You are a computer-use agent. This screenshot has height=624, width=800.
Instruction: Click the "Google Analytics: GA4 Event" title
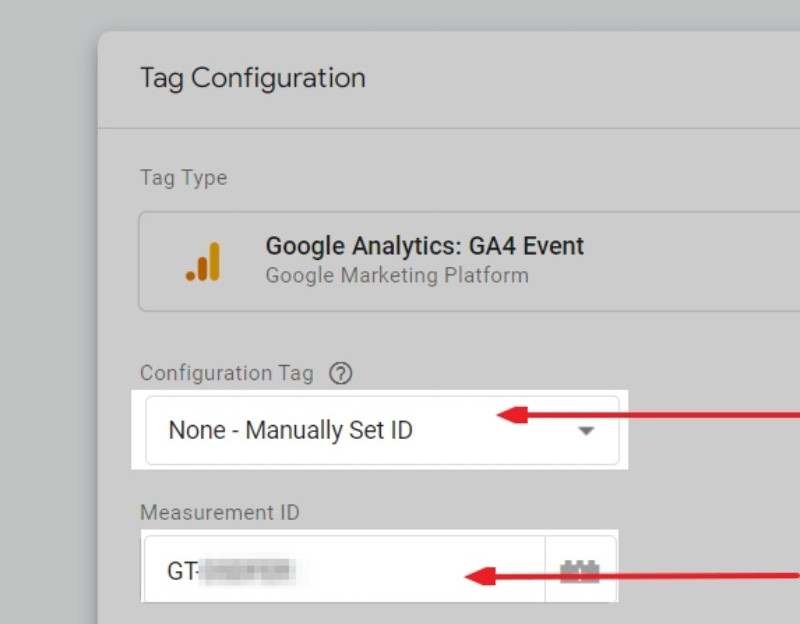click(424, 246)
